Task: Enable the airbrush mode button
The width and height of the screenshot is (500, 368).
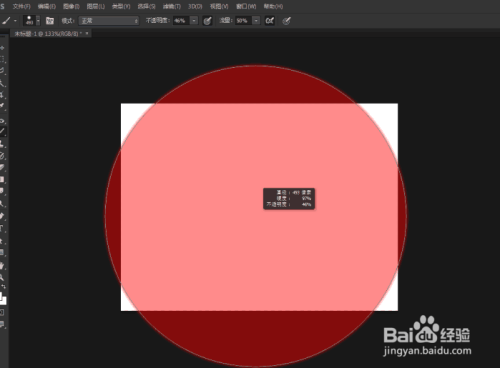Action: pyautogui.click(x=270, y=21)
